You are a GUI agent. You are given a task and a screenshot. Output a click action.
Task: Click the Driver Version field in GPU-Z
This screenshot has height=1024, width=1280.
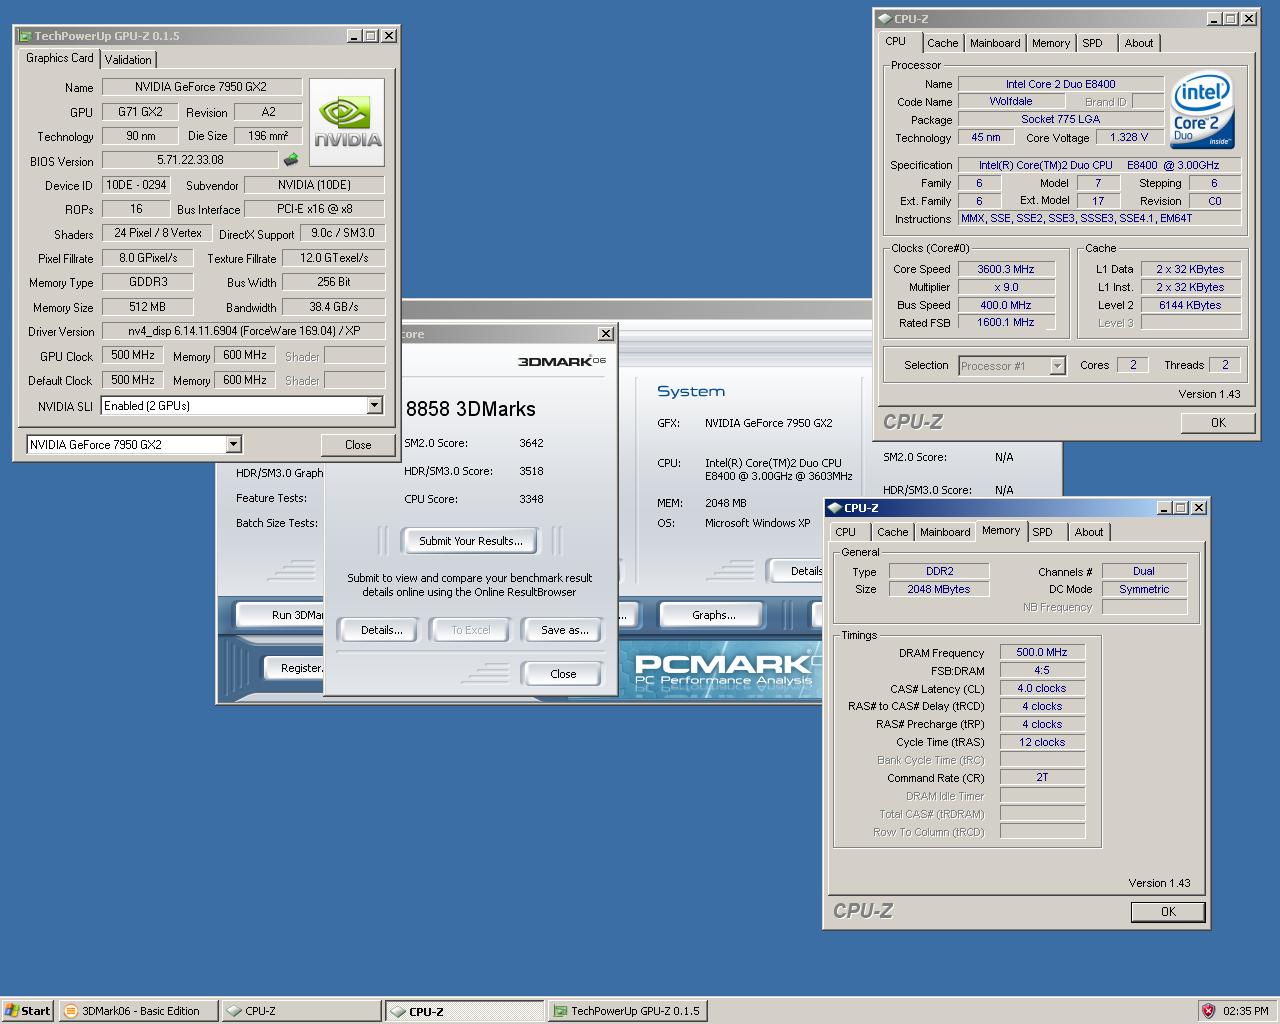click(243, 331)
